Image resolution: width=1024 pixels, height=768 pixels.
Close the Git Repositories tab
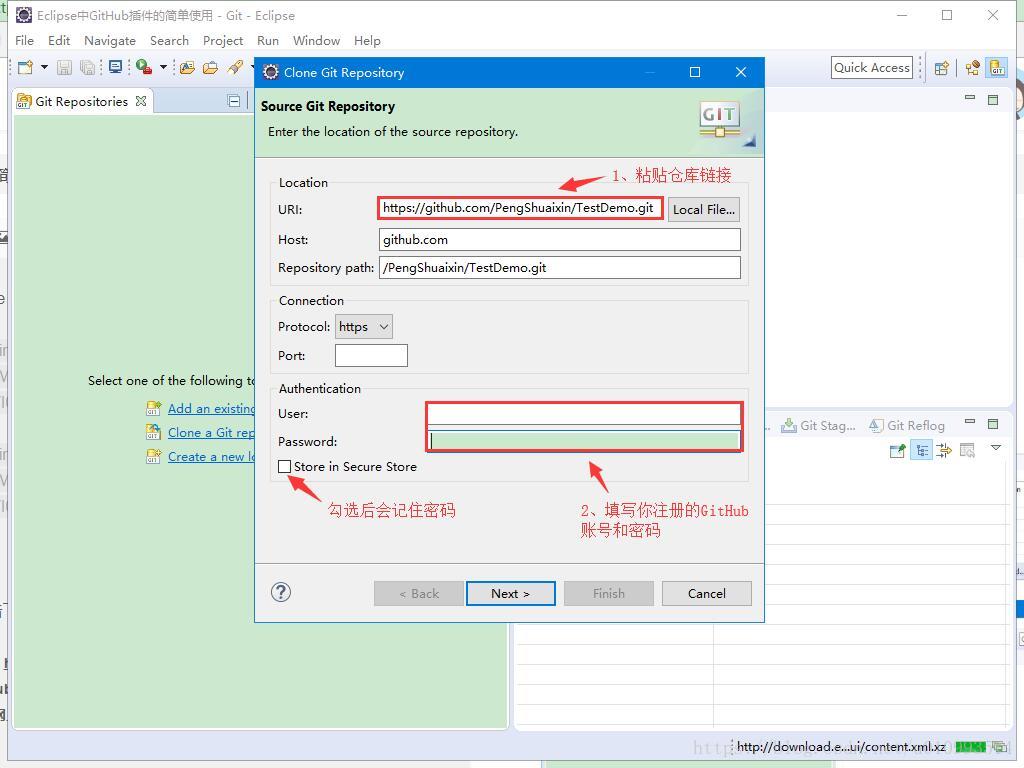click(x=141, y=101)
